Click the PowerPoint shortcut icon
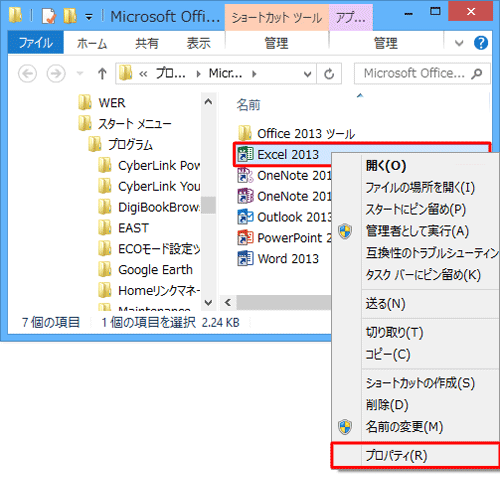Screen dimensions: 500x480 coord(245,238)
